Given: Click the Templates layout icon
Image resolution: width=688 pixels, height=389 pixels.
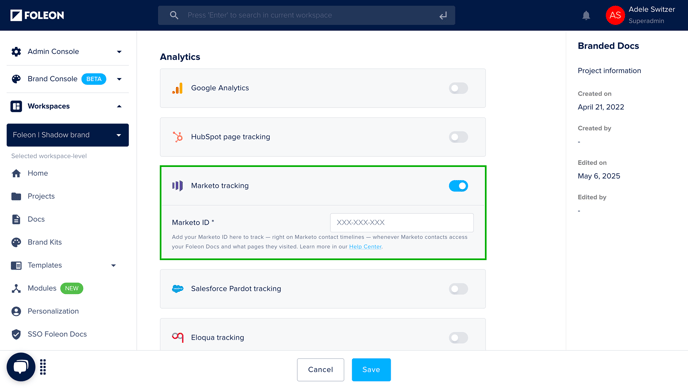Looking at the screenshot, I should [x=16, y=265].
